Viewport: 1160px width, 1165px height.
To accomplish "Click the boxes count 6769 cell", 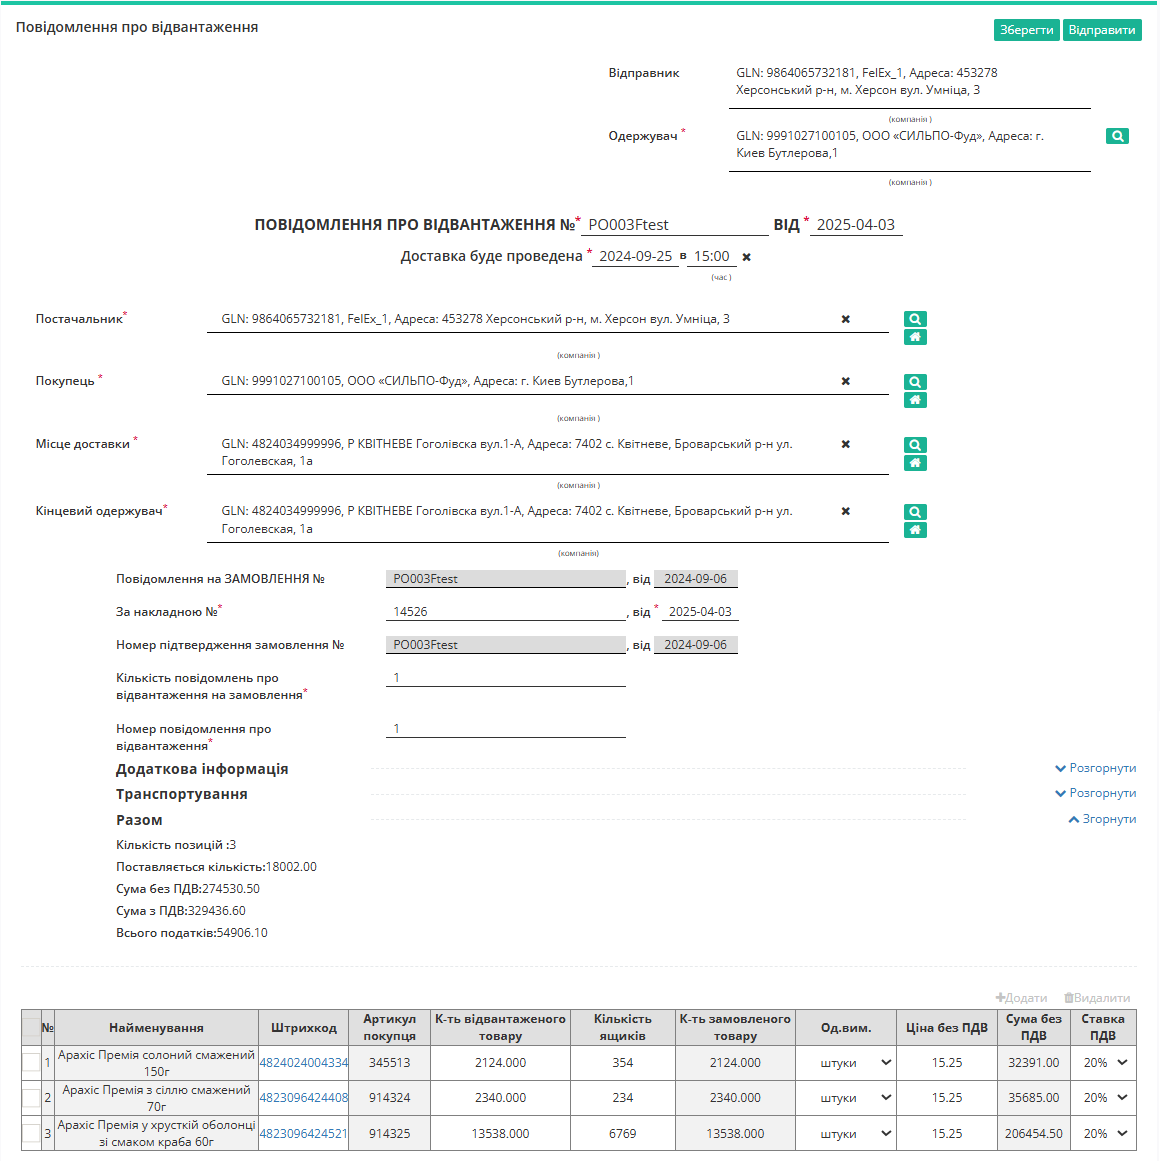I will click(x=623, y=1133).
